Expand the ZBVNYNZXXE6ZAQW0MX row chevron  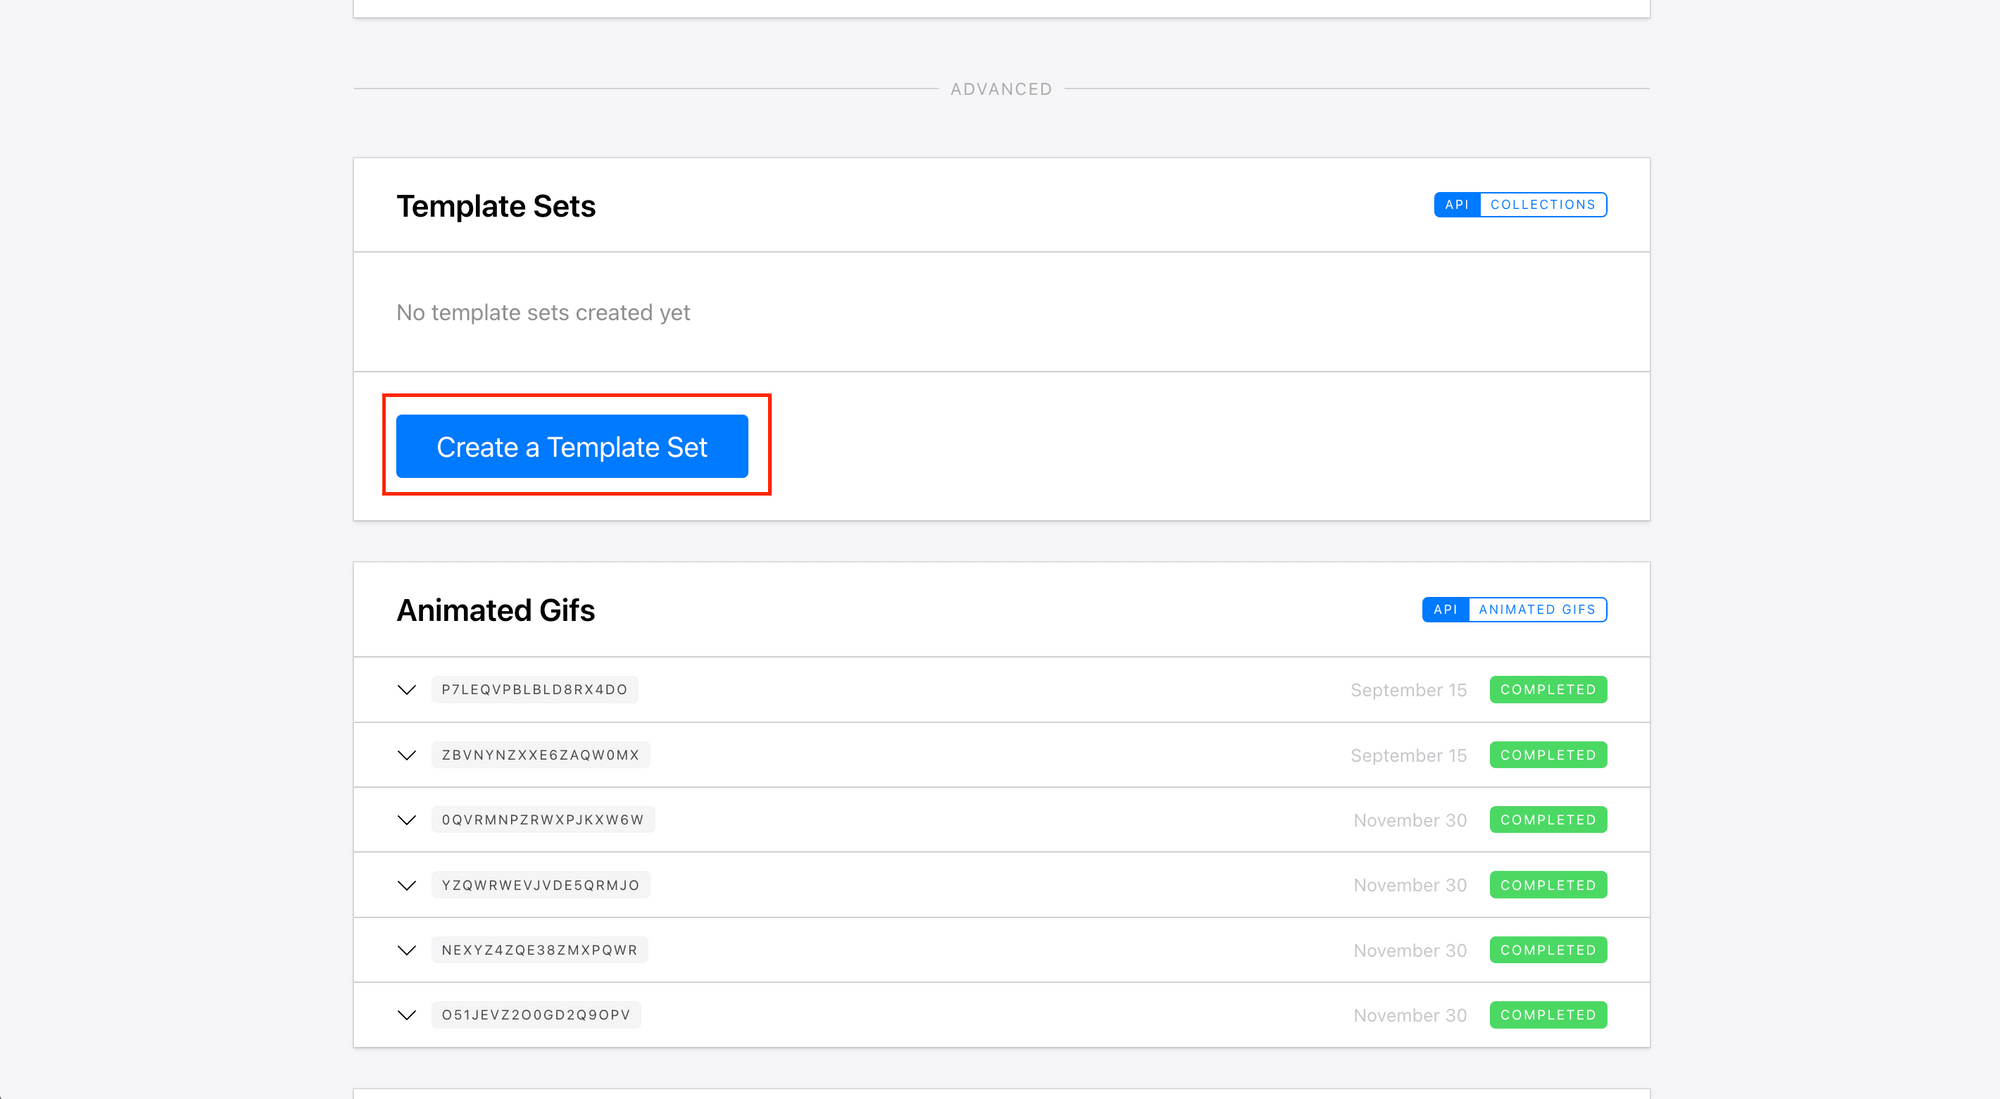coord(406,755)
